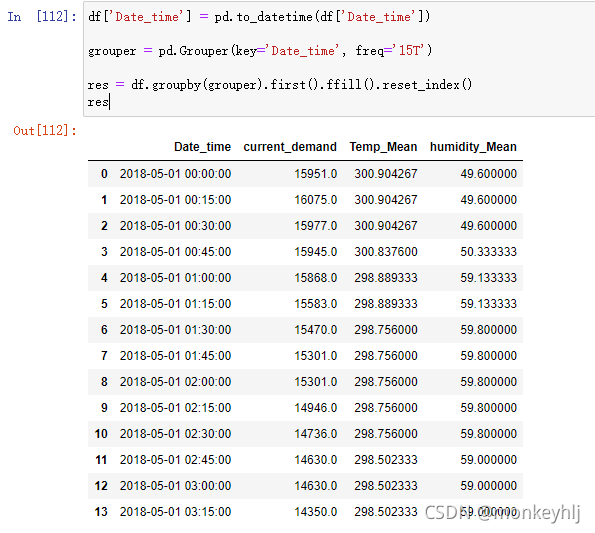
Task: Select cell 2018-05-01 03:00:00
Action: [175, 486]
